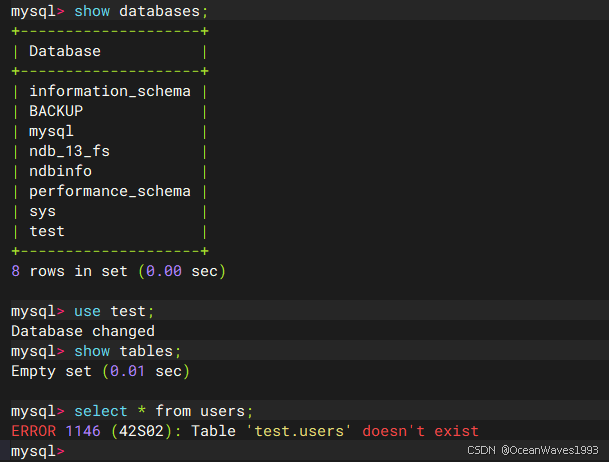Select the 'Database' column header

click(x=65, y=51)
